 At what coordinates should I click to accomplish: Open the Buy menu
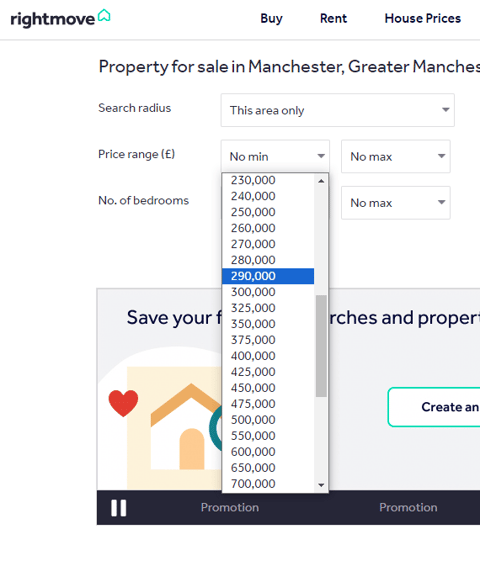[x=271, y=19]
